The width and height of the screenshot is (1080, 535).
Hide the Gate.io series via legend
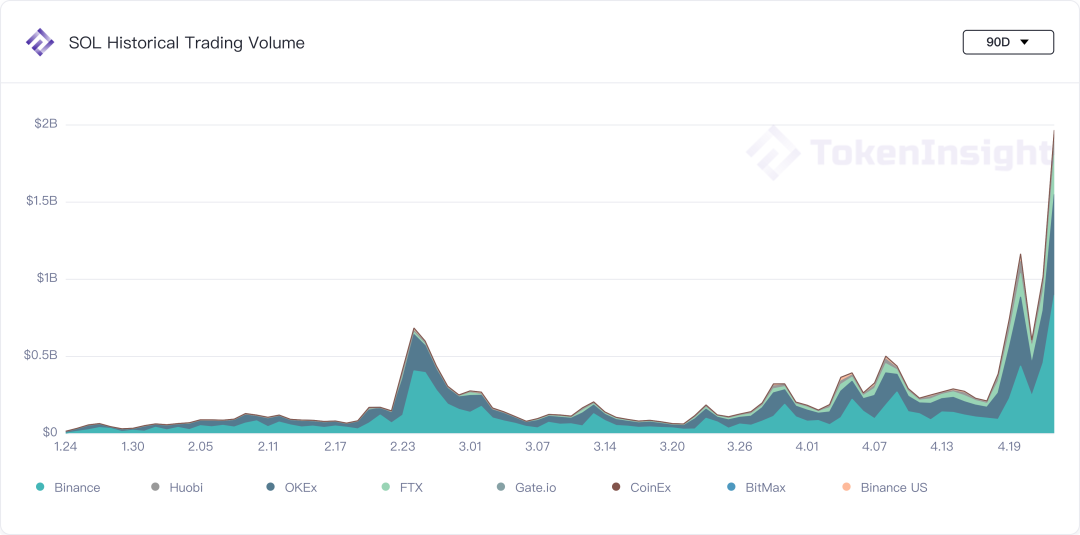pos(526,487)
